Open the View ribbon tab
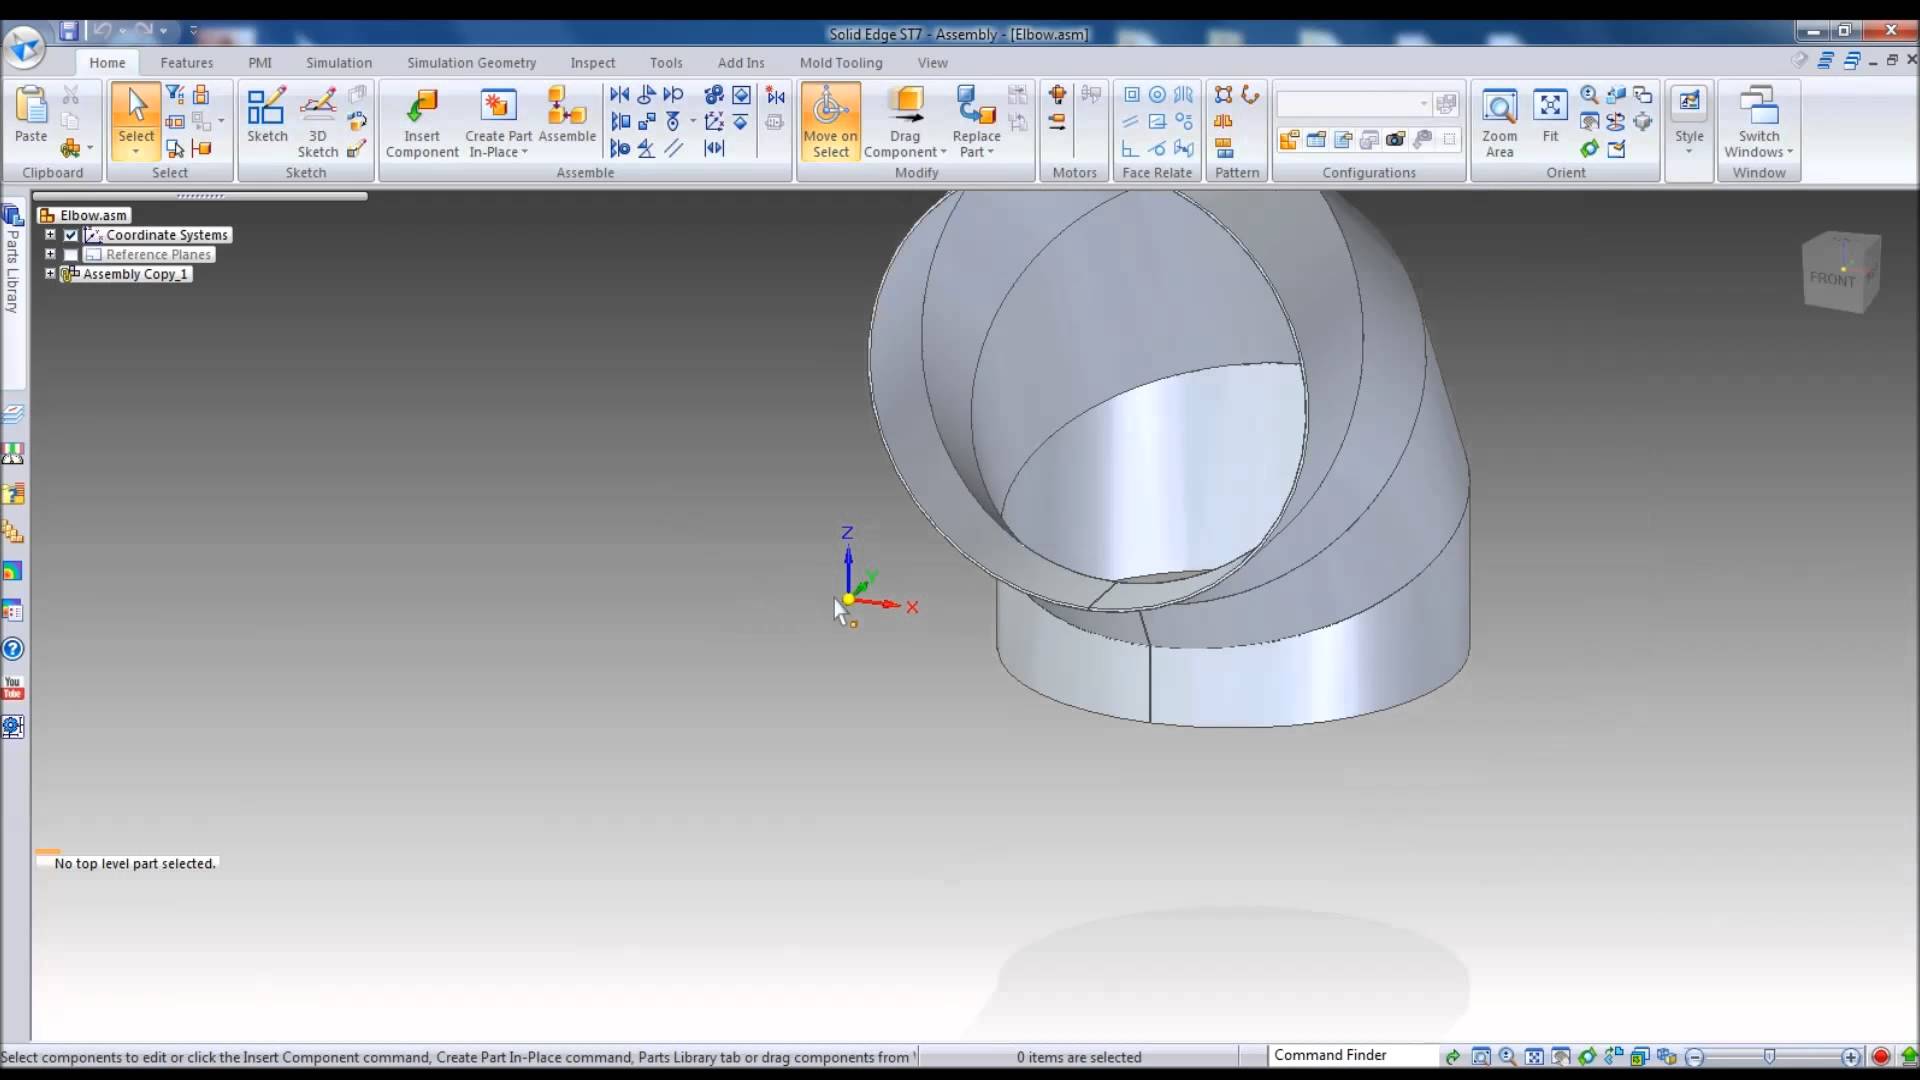 [x=932, y=62]
